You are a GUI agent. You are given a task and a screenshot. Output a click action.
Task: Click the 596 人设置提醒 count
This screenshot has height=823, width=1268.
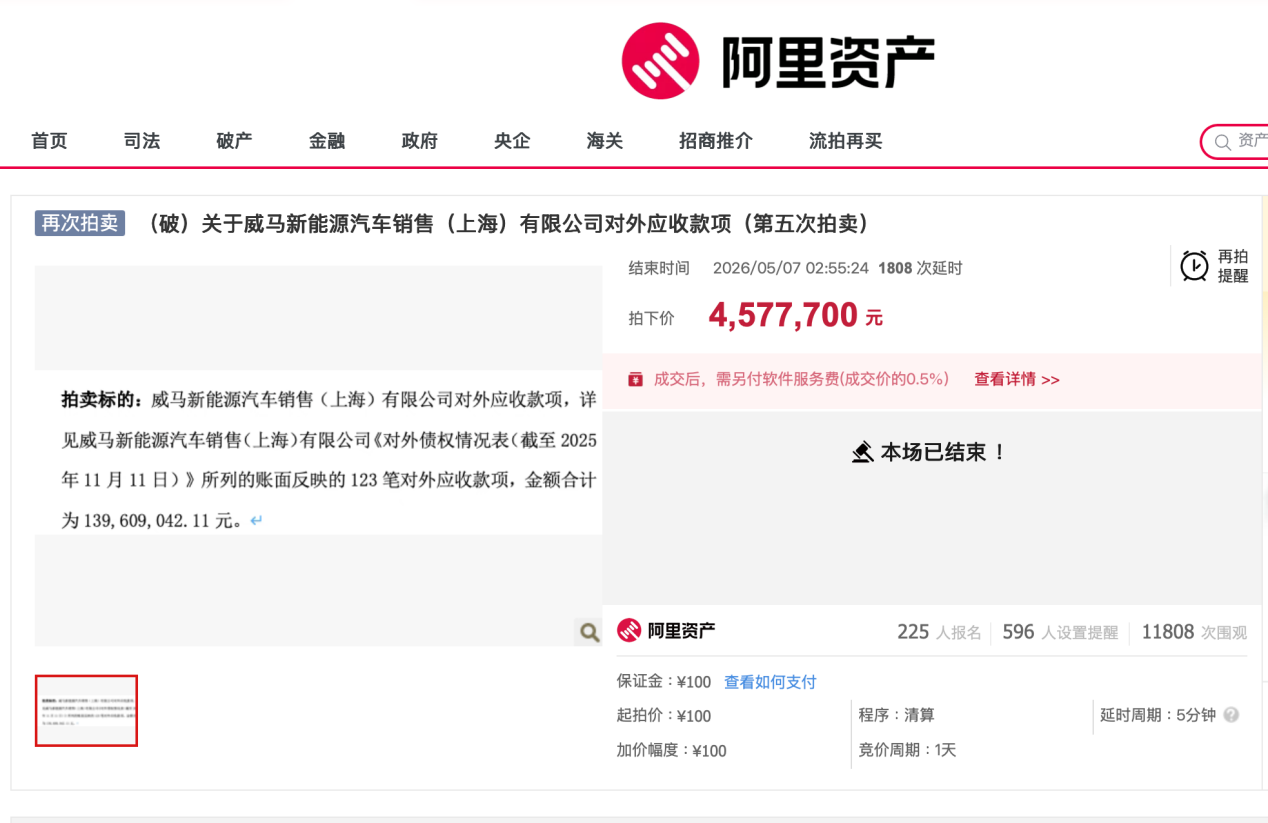1060,632
